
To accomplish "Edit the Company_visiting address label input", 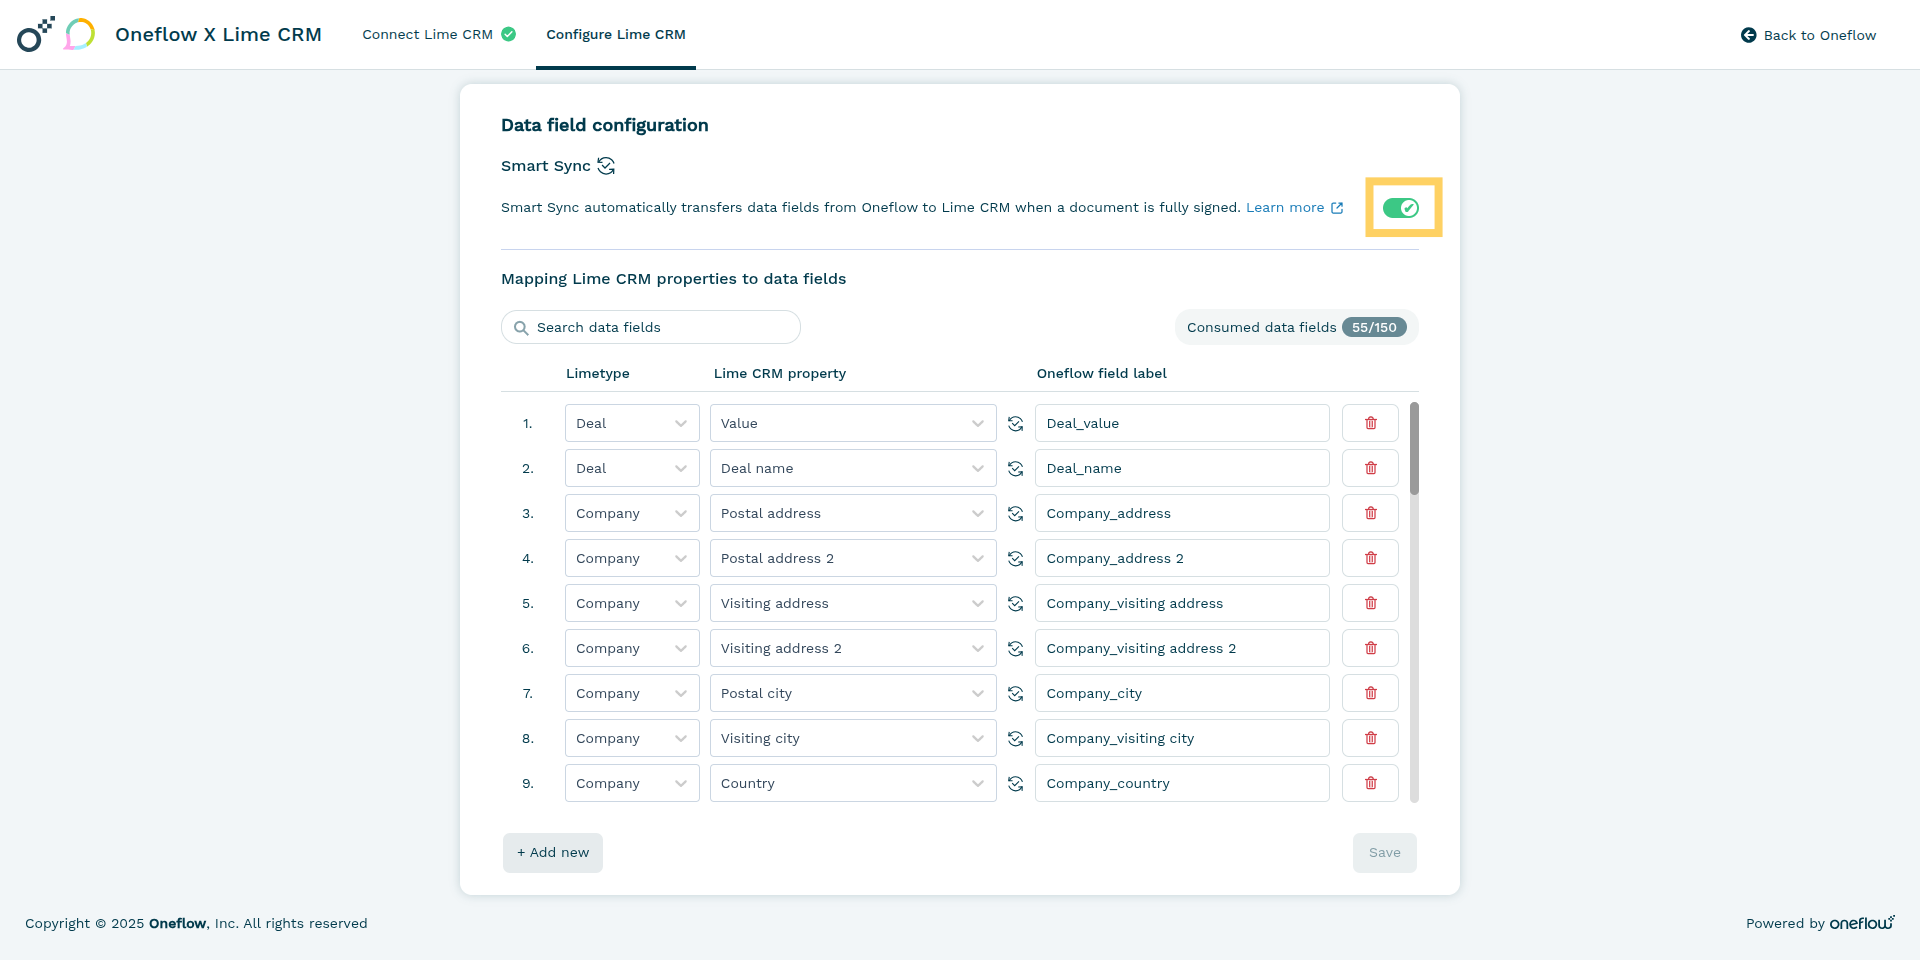I will coord(1182,603).
